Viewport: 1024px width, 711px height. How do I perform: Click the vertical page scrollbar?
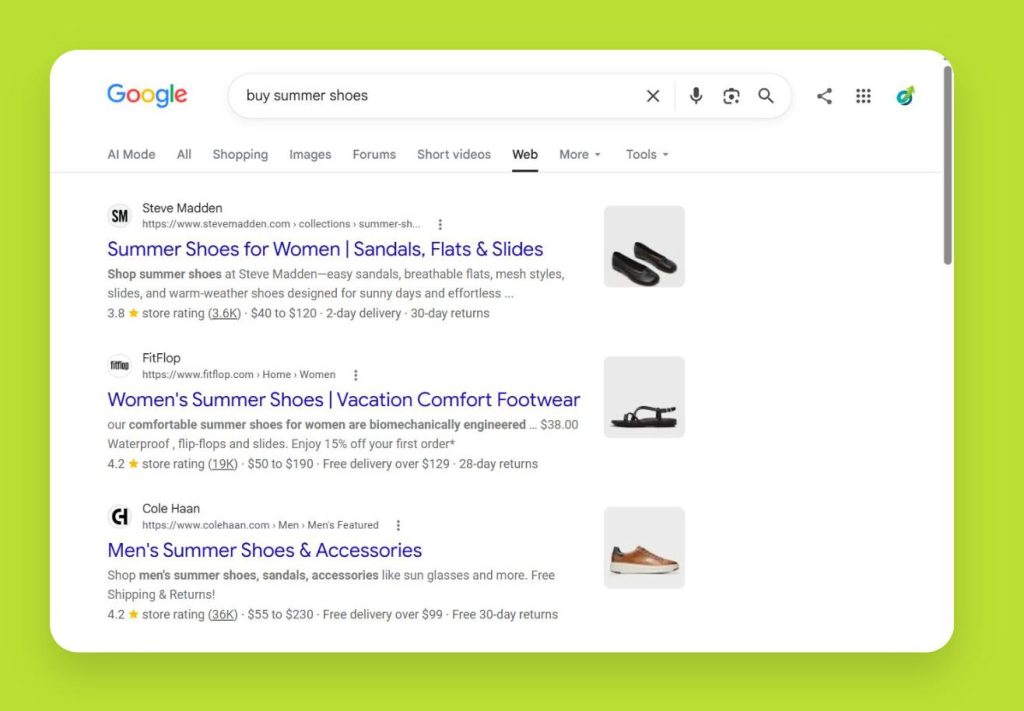point(948,166)
